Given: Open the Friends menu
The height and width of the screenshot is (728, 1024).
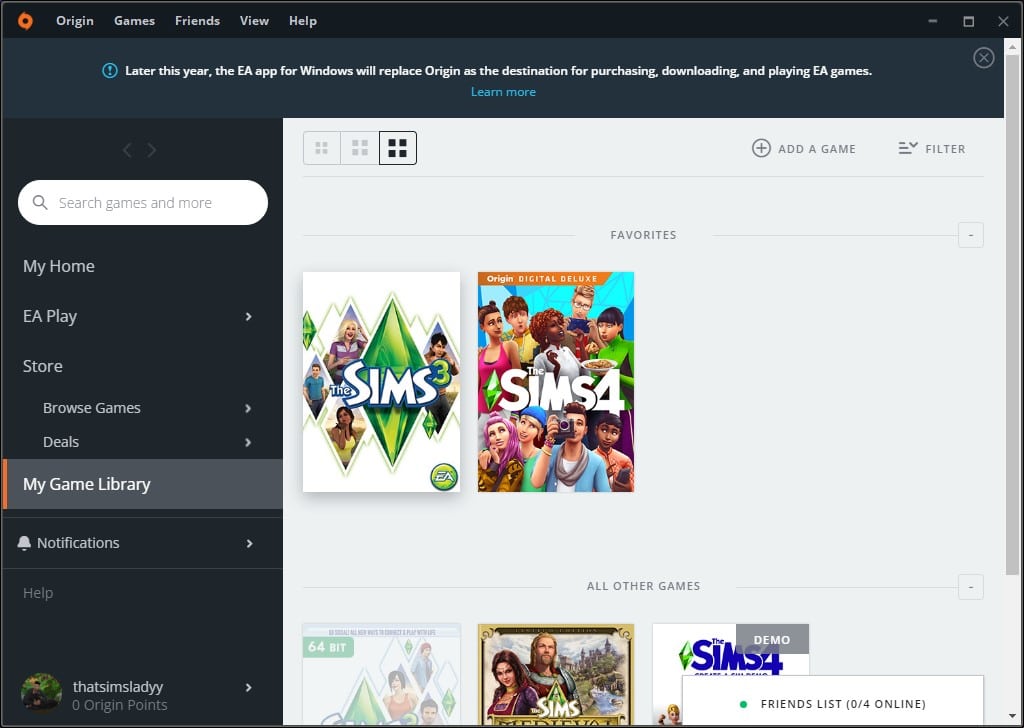Looking at the screenshot, I should point(197,21).
